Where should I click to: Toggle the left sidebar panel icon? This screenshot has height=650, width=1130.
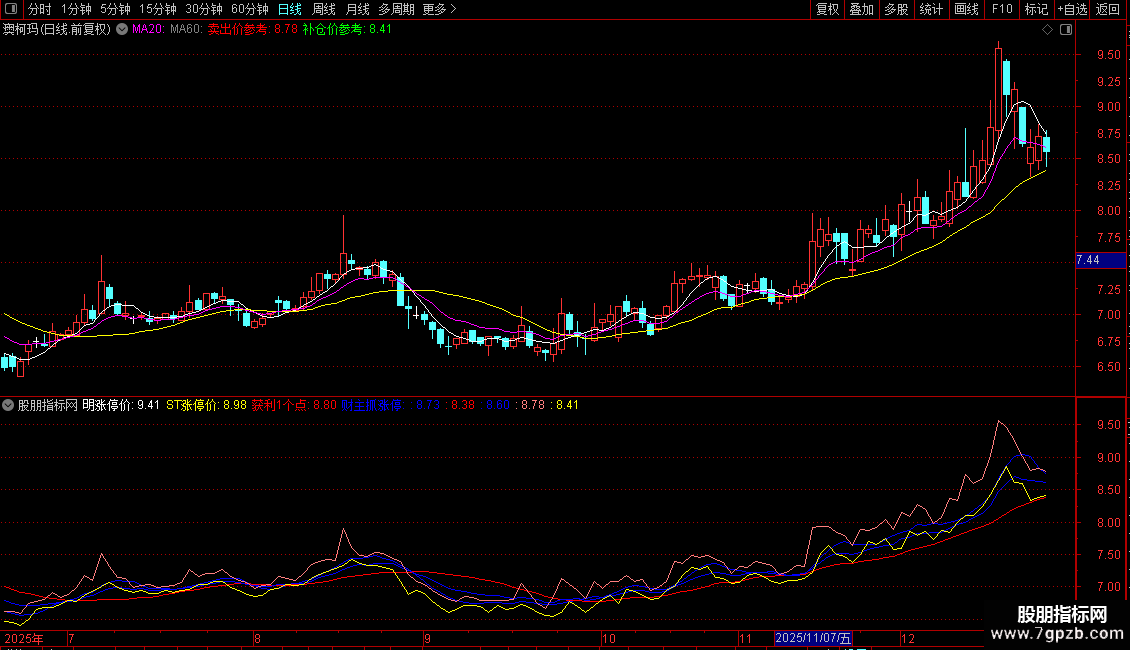click(11, 9)
